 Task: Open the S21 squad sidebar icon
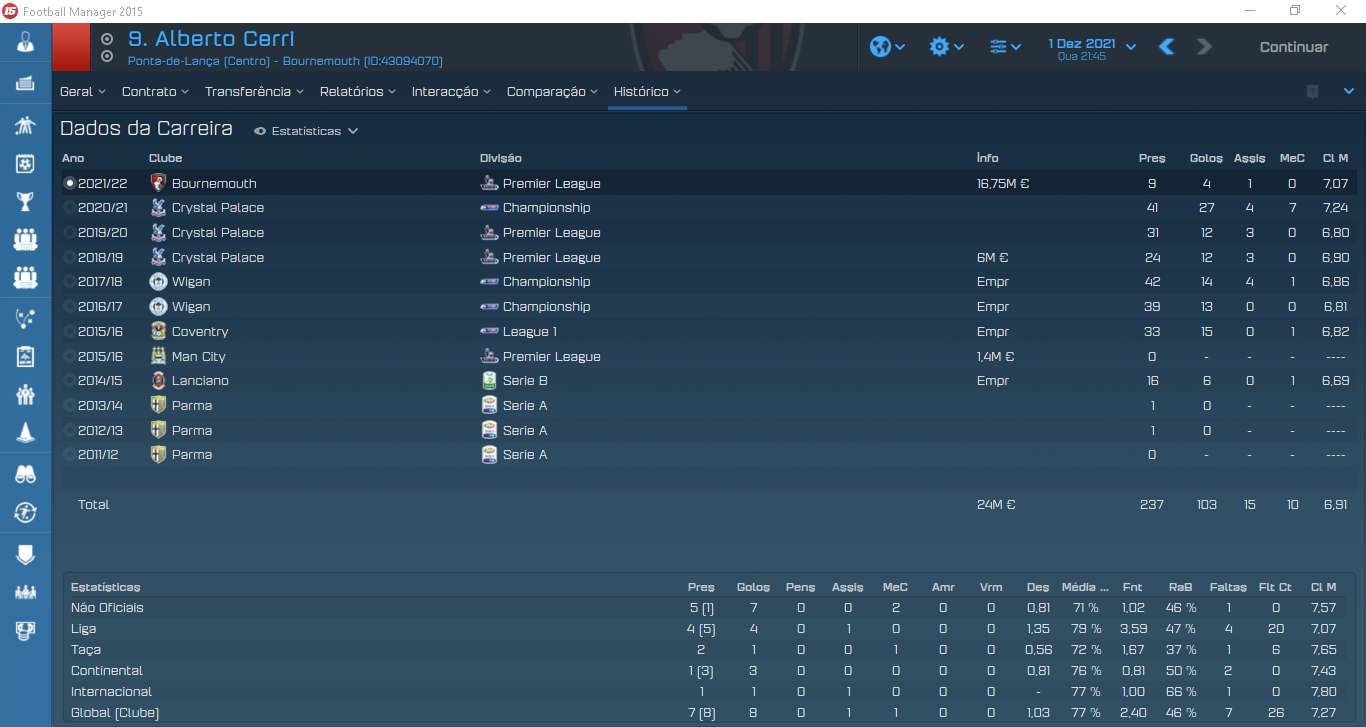pos(26,239)
